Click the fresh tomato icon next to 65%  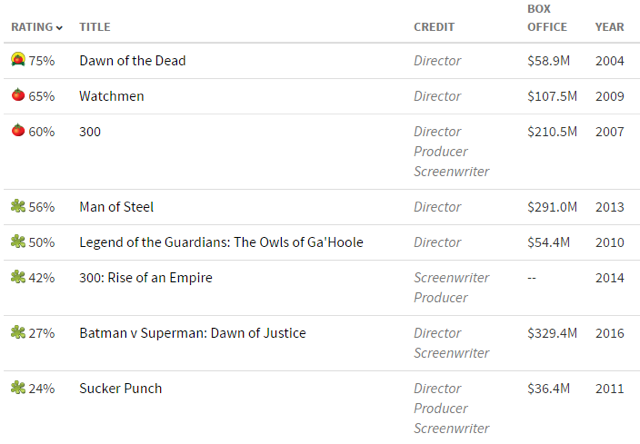[18, 95]
